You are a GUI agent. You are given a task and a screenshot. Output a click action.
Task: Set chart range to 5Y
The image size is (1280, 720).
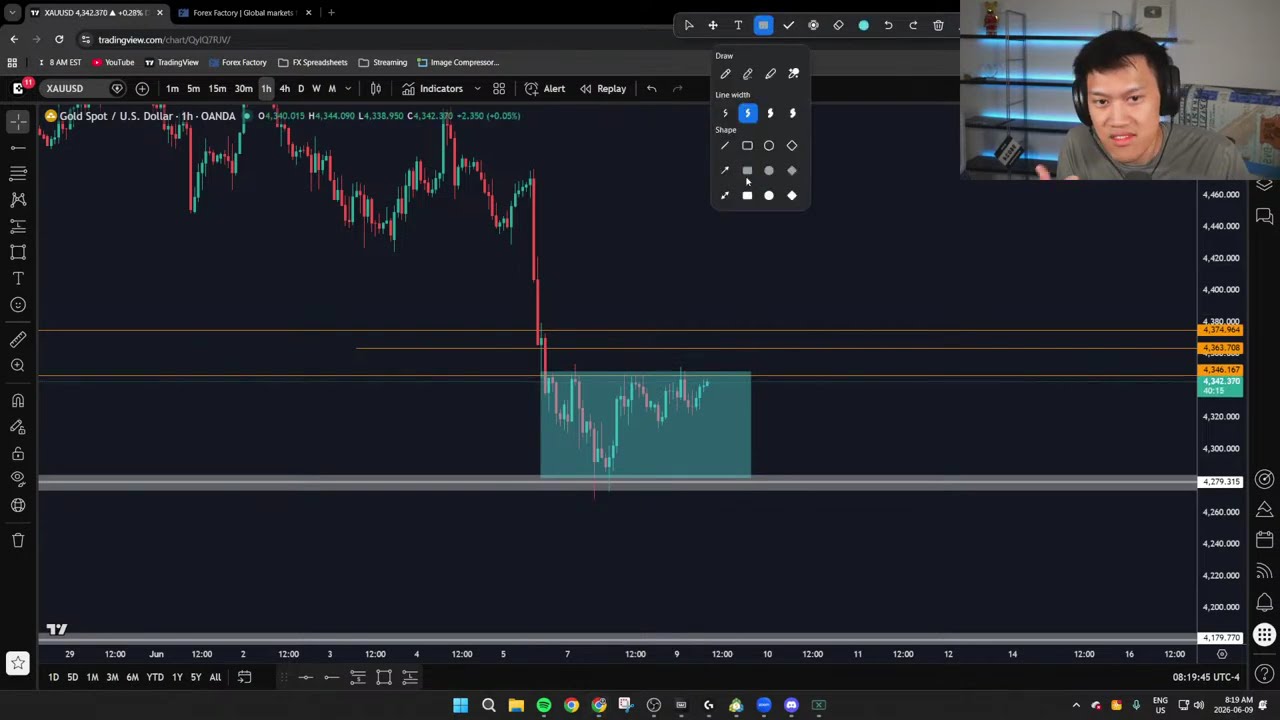pyautogui.click(x=196, y=677)
